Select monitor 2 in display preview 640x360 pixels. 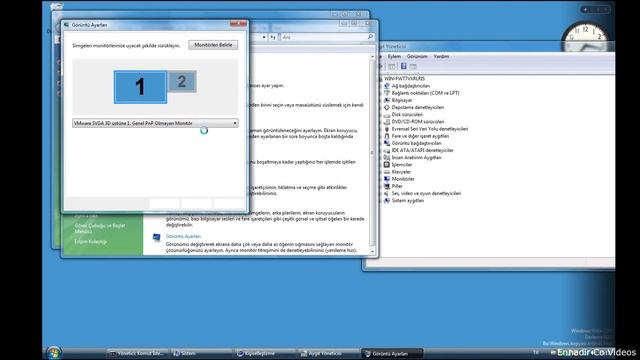tap(182, 82)
